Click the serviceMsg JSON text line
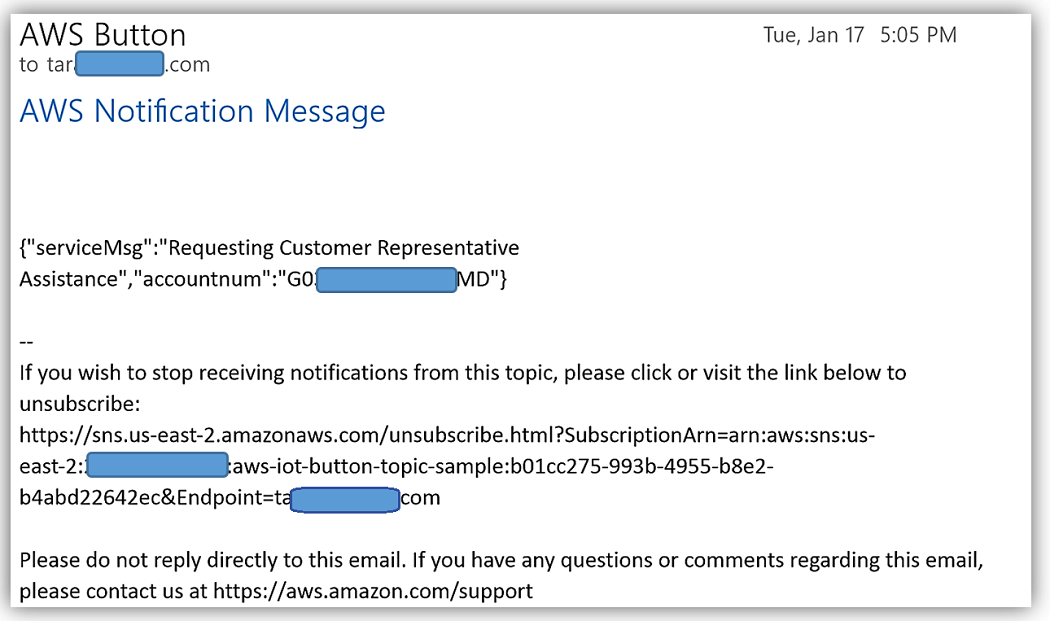Viewport: 1050px width, 621px height. [269, 248]
